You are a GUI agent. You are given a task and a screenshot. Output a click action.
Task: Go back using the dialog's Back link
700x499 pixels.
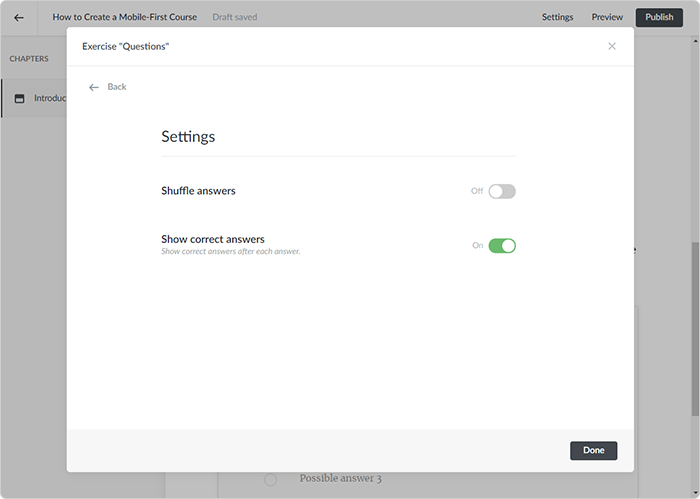pyautogui.click(x=108, y=87)
